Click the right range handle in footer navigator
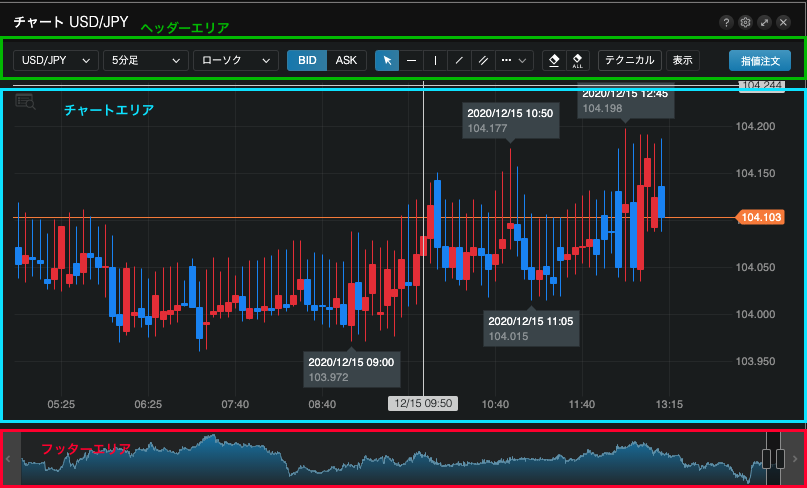Image resolution: width=807 pixels, height=488 pixels. click(x=780, y=458)
